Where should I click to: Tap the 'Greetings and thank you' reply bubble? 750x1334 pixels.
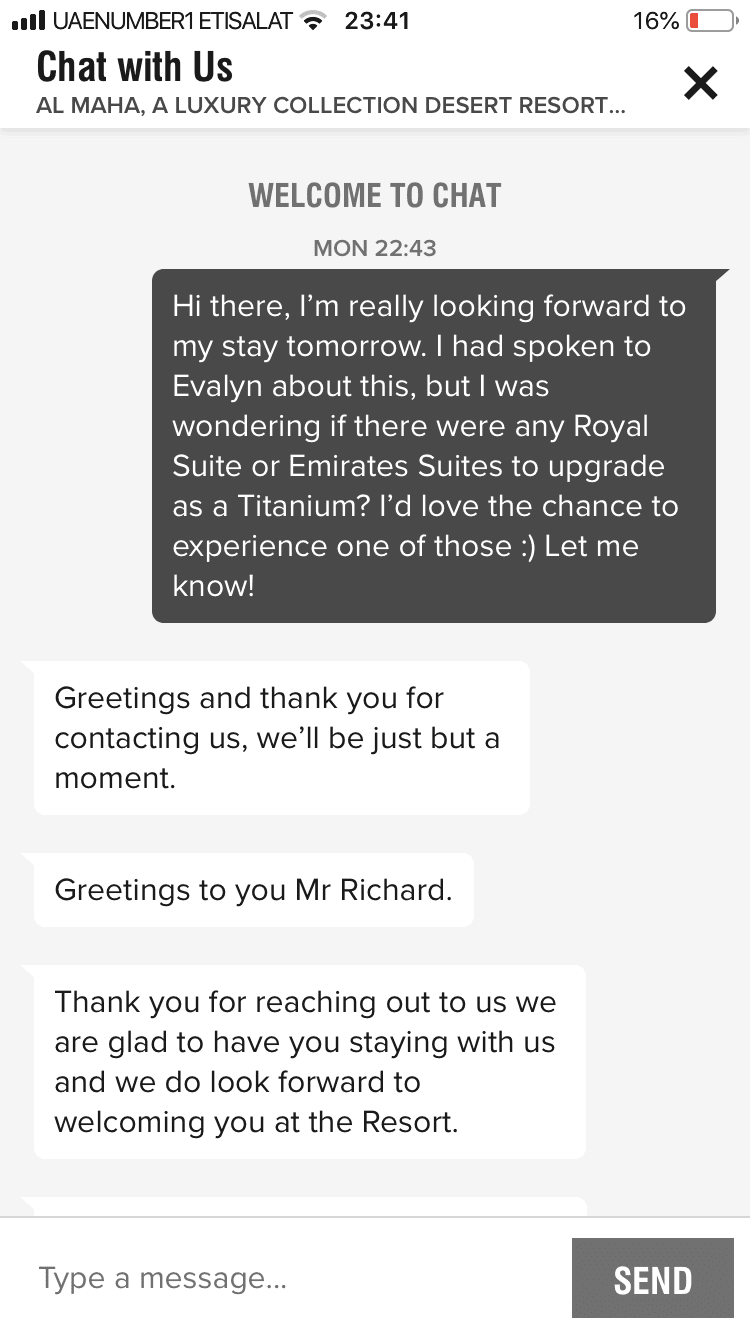click(281, 737)
